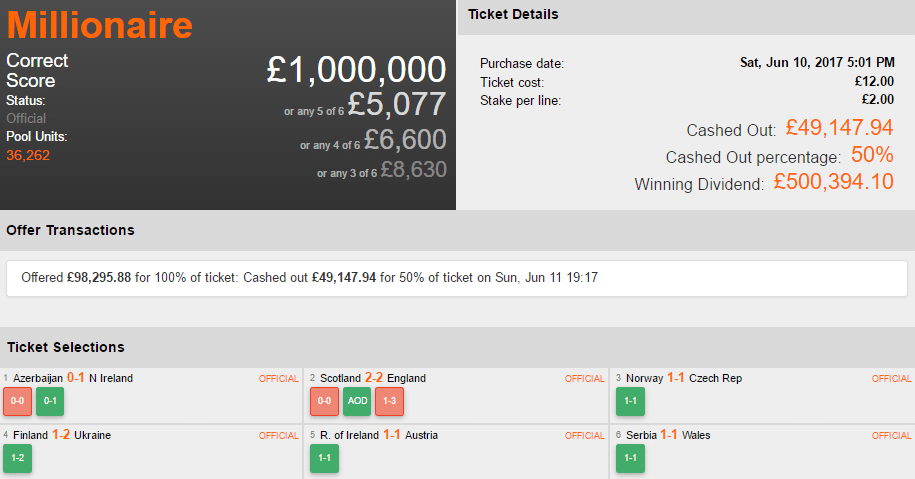Select the green AOD chip for Scotland-England

[x=357, y=402]
